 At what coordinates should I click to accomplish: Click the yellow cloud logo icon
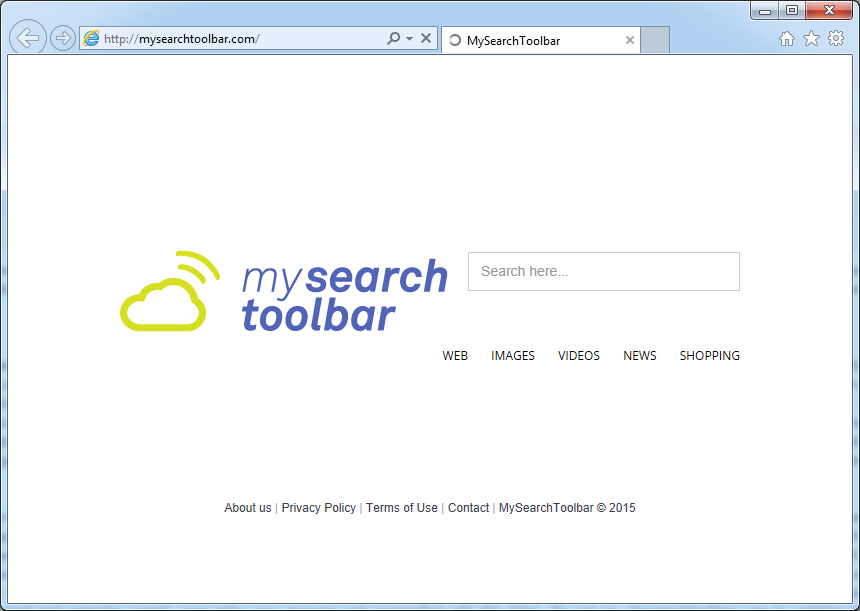(x=170, y=291)
